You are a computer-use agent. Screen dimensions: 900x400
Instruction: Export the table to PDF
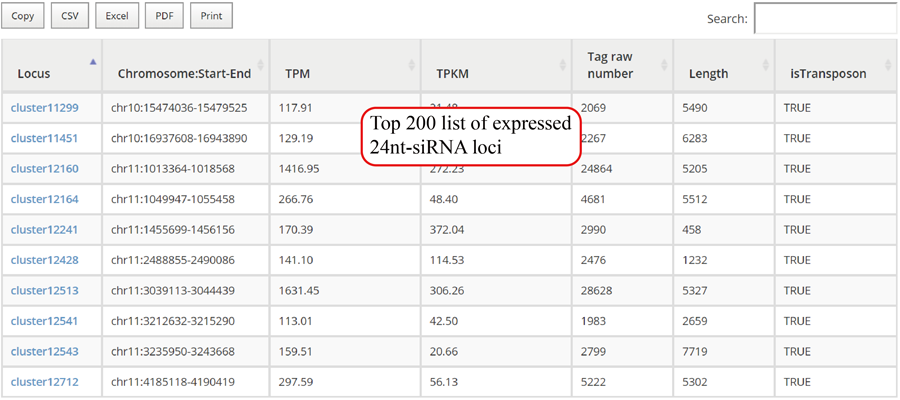pos(164,16)
